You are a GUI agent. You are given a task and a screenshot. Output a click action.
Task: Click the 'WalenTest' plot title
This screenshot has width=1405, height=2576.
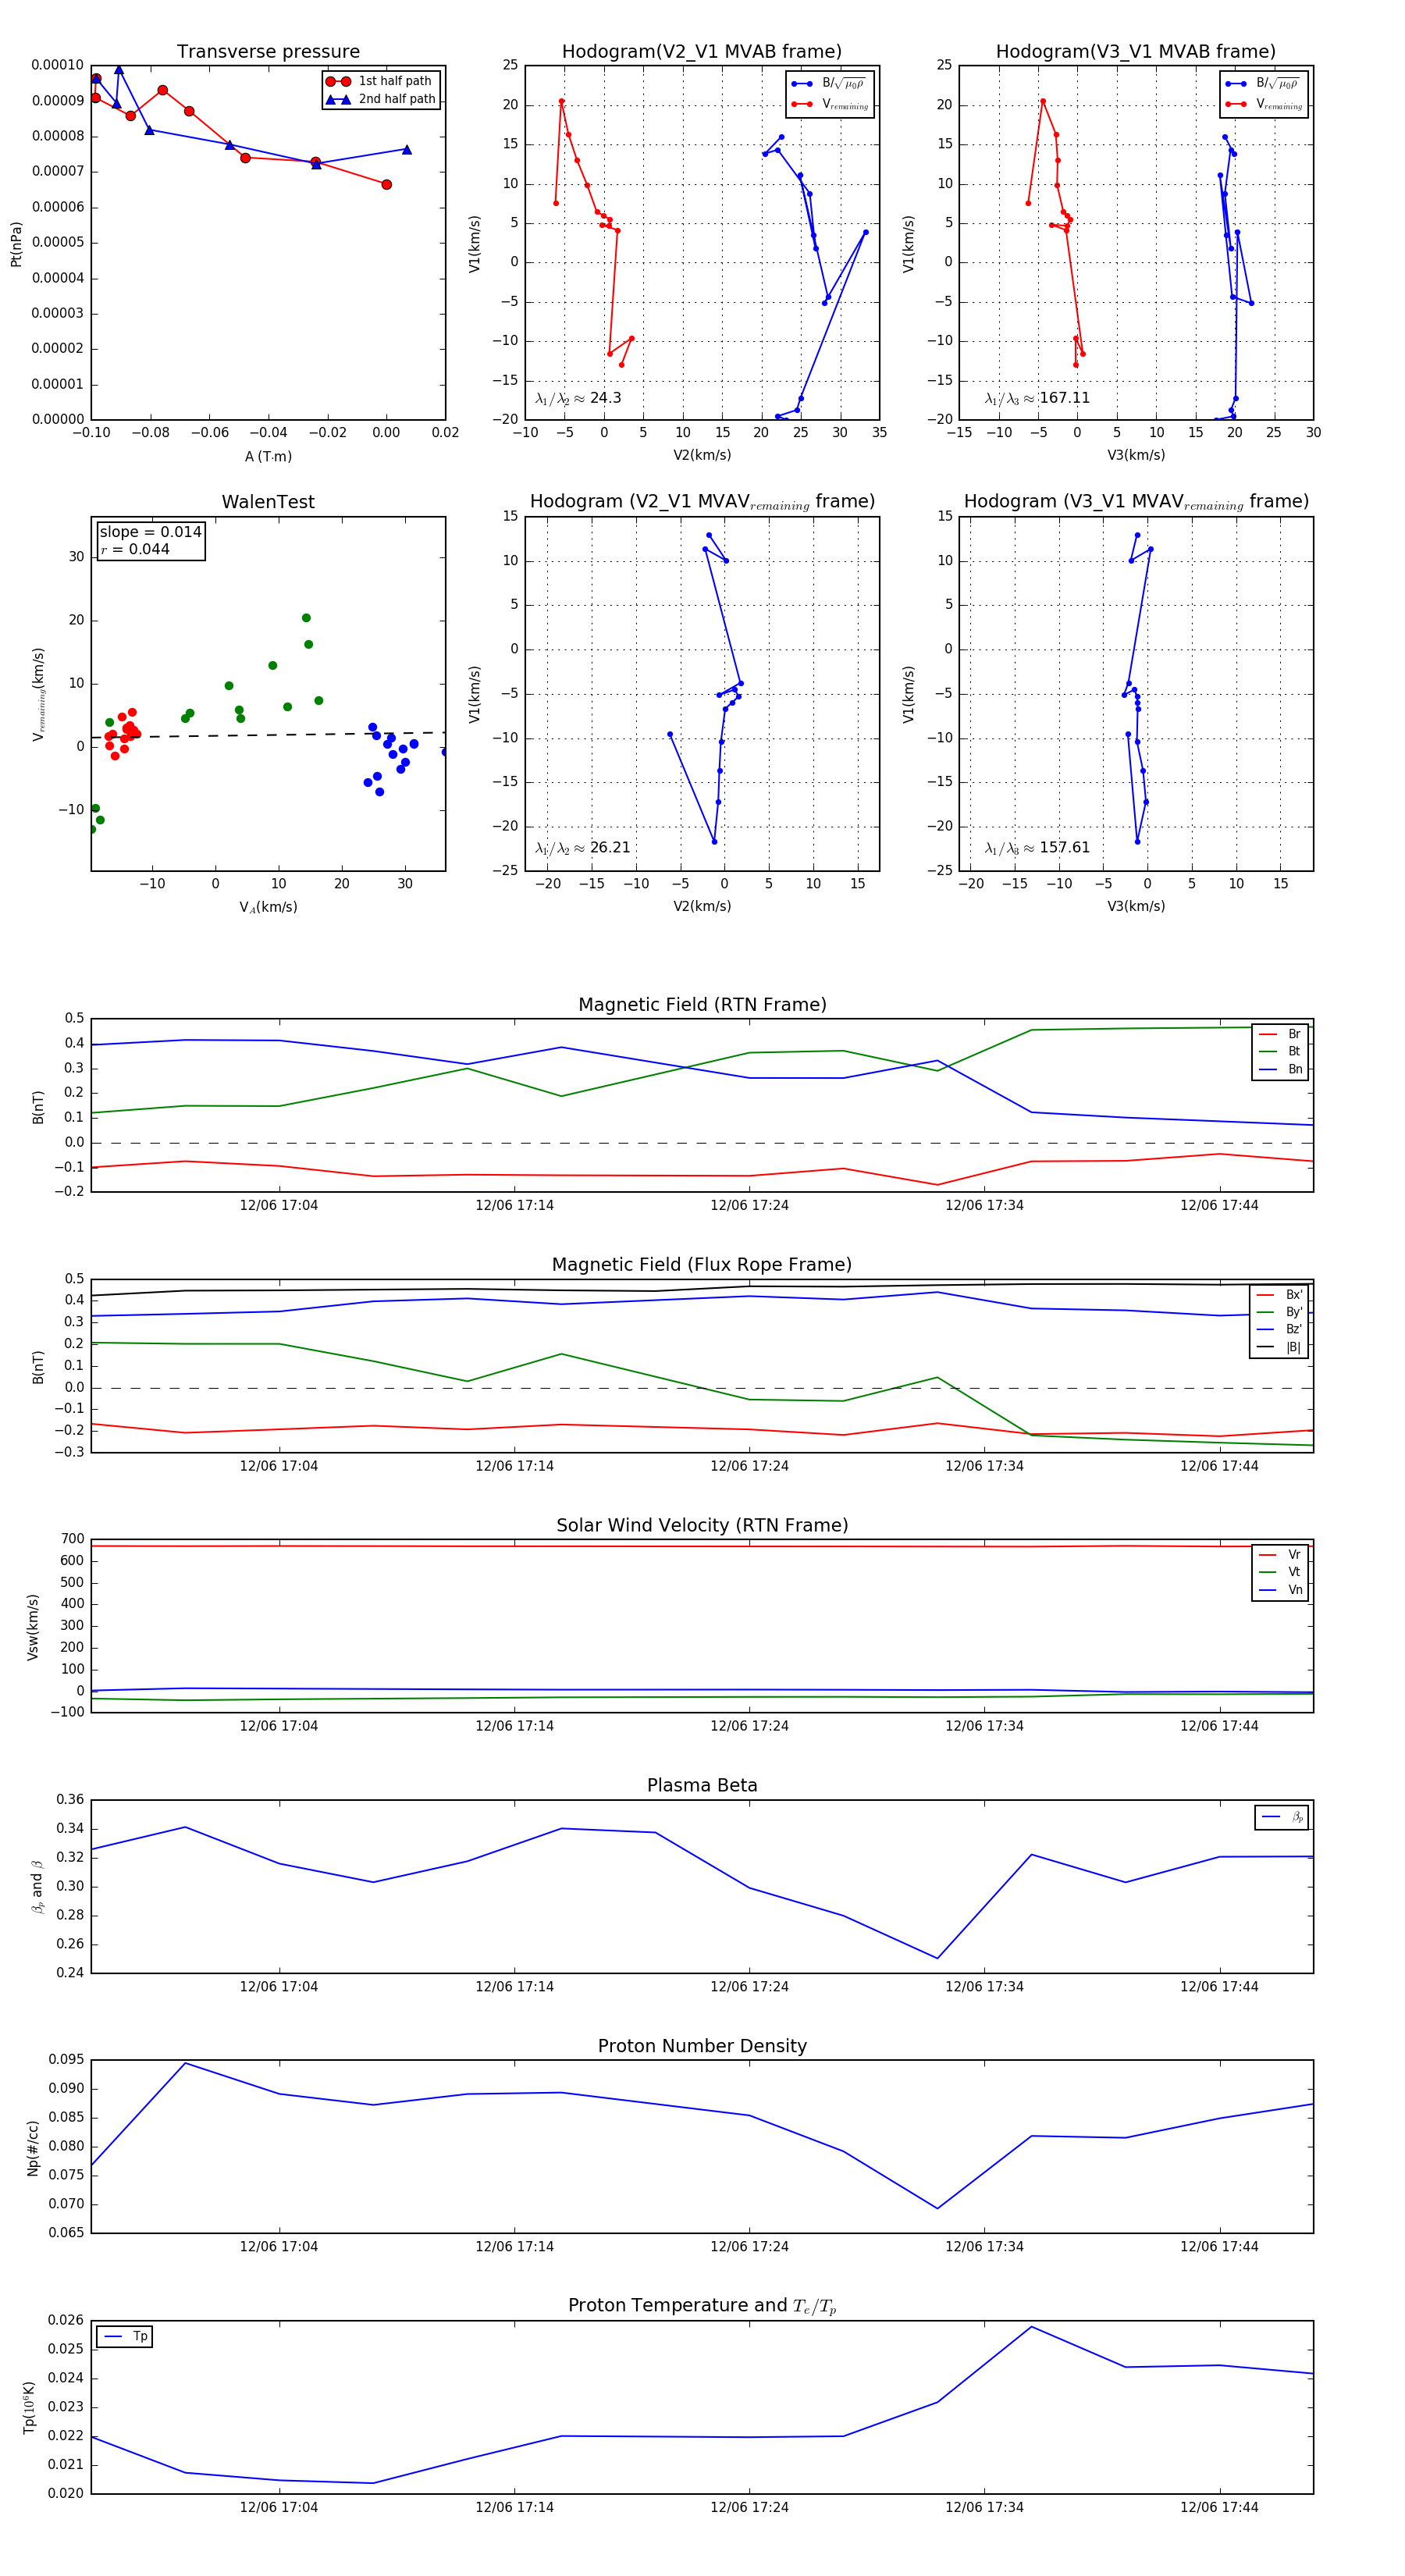268,502
